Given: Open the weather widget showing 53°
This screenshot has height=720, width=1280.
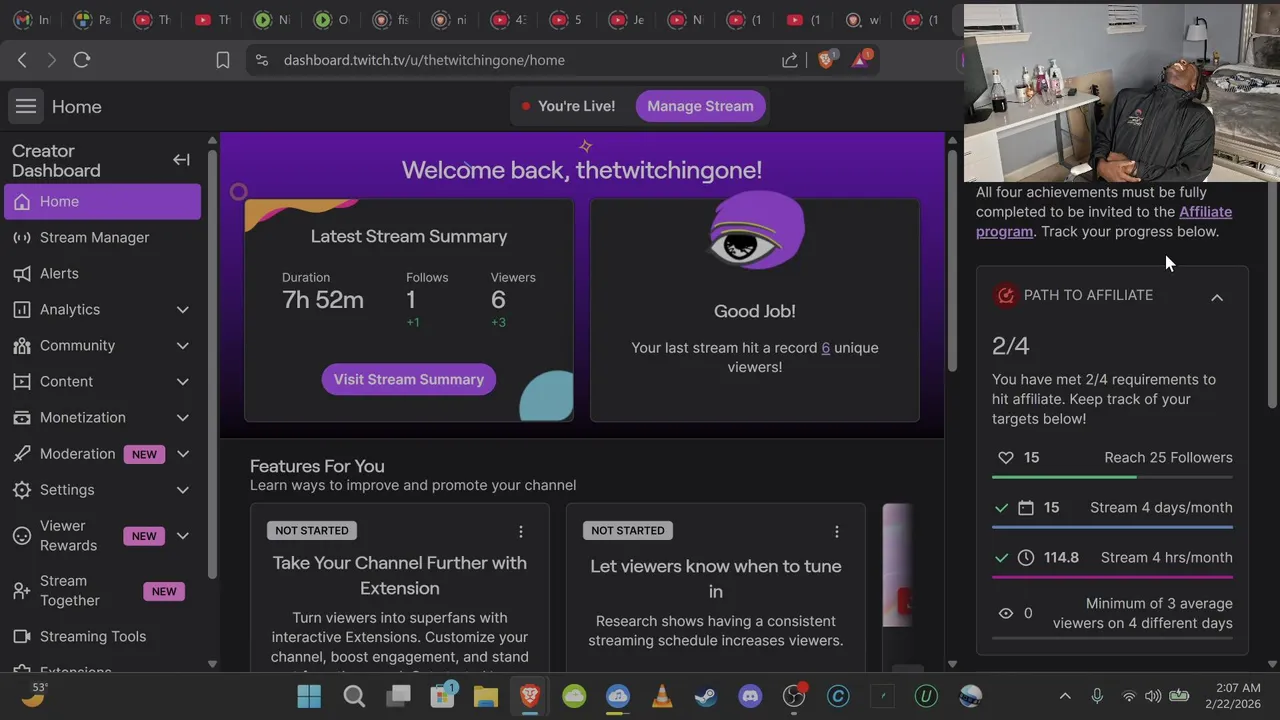Looking at the screenshot, I should point(34,695).
